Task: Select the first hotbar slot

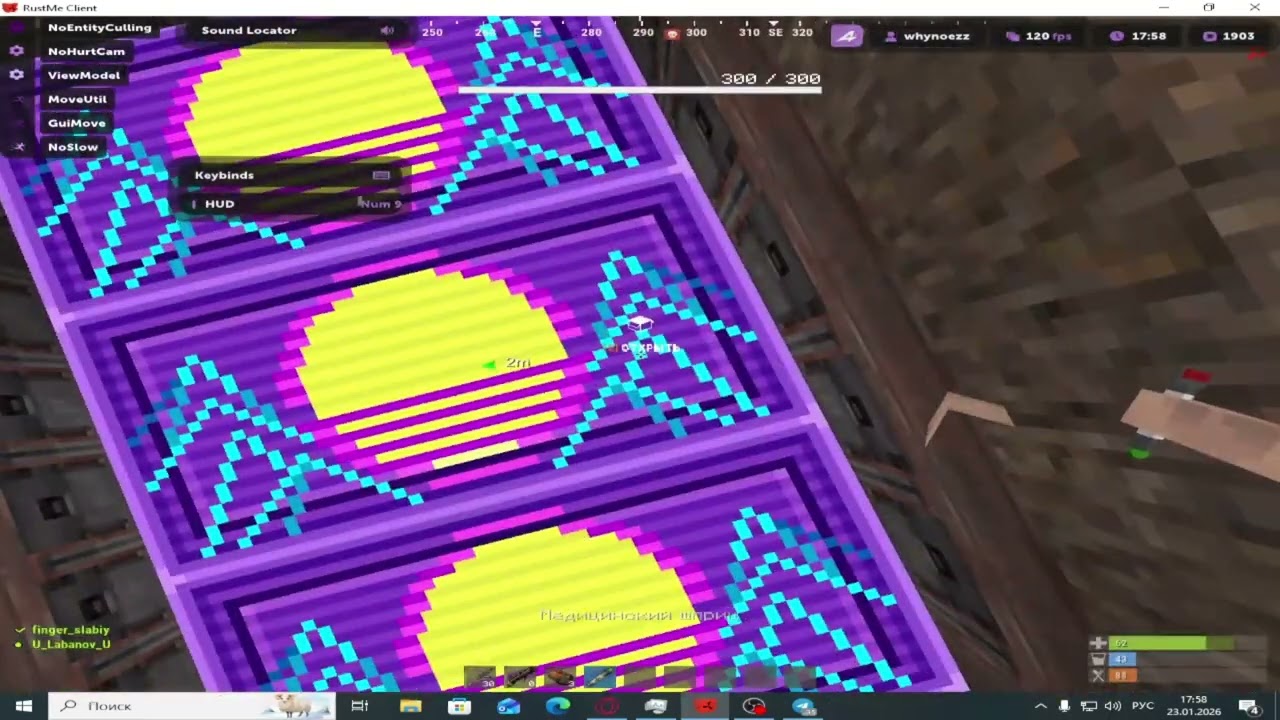Action: pos(480,678)
